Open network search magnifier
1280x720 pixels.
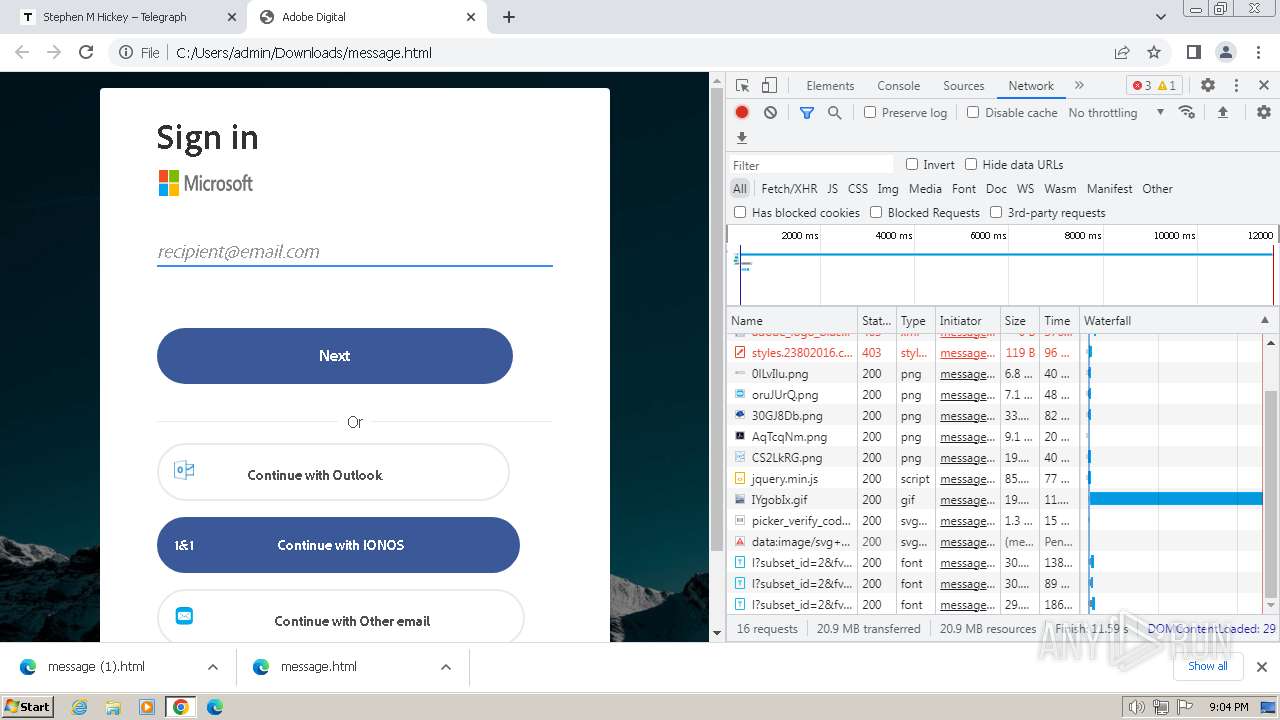[x=835, y=113]
